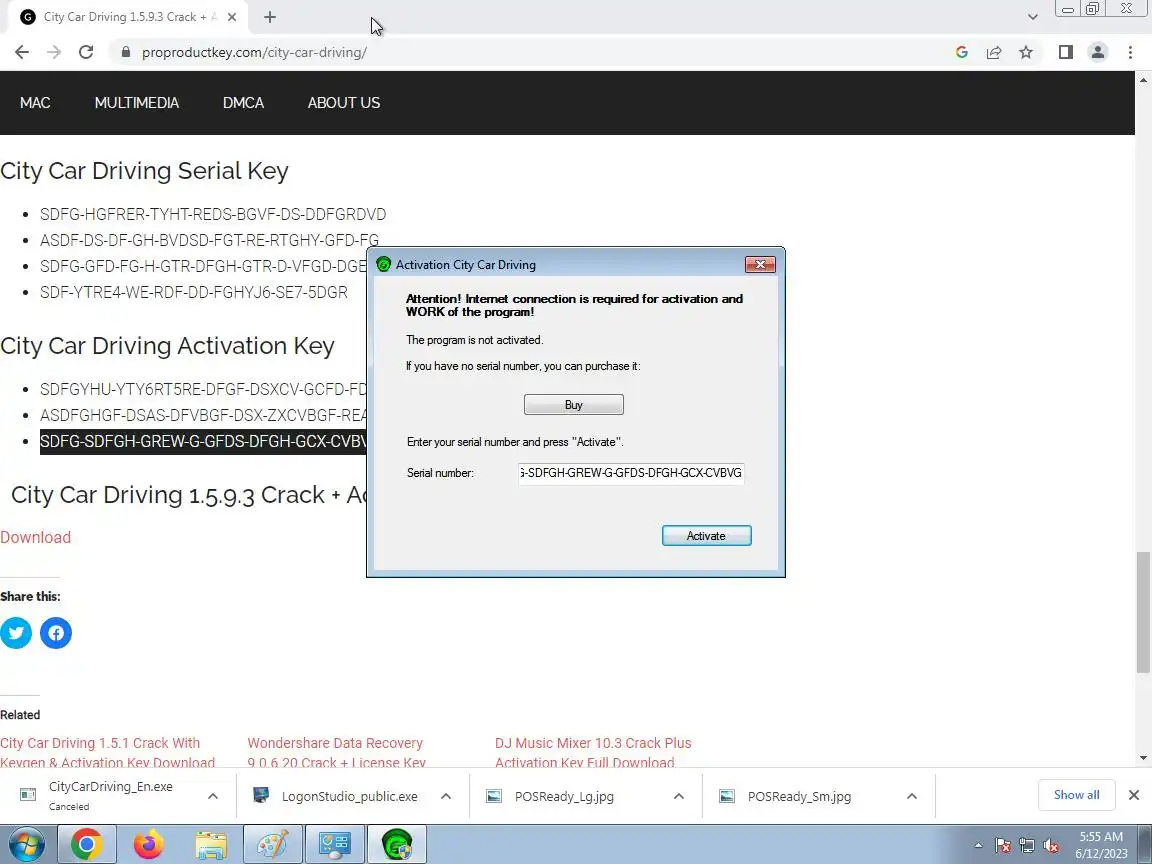
Task: Bookmark this page with star icon
Action: tap(1026, 52)
